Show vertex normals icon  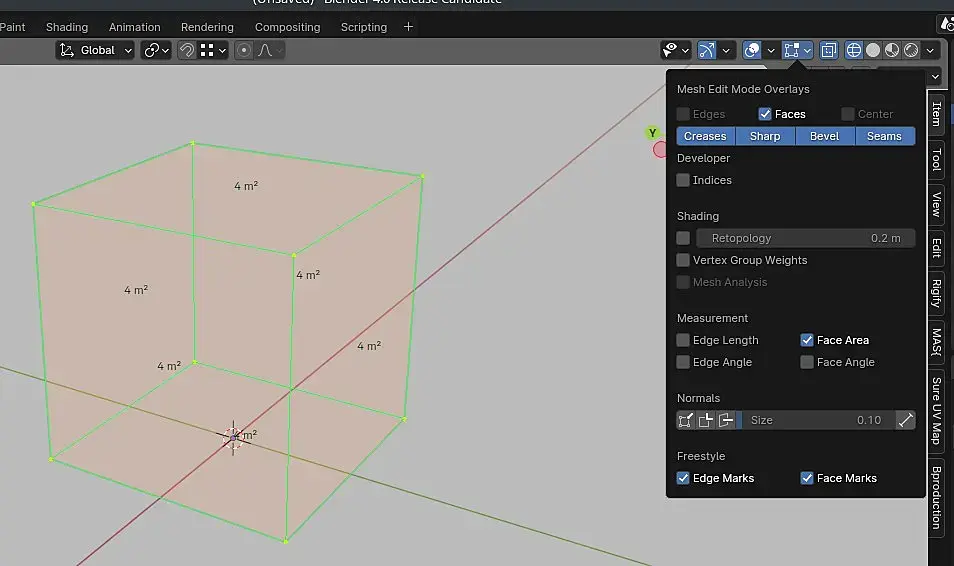pyautogui.click(x=686, y=420)
